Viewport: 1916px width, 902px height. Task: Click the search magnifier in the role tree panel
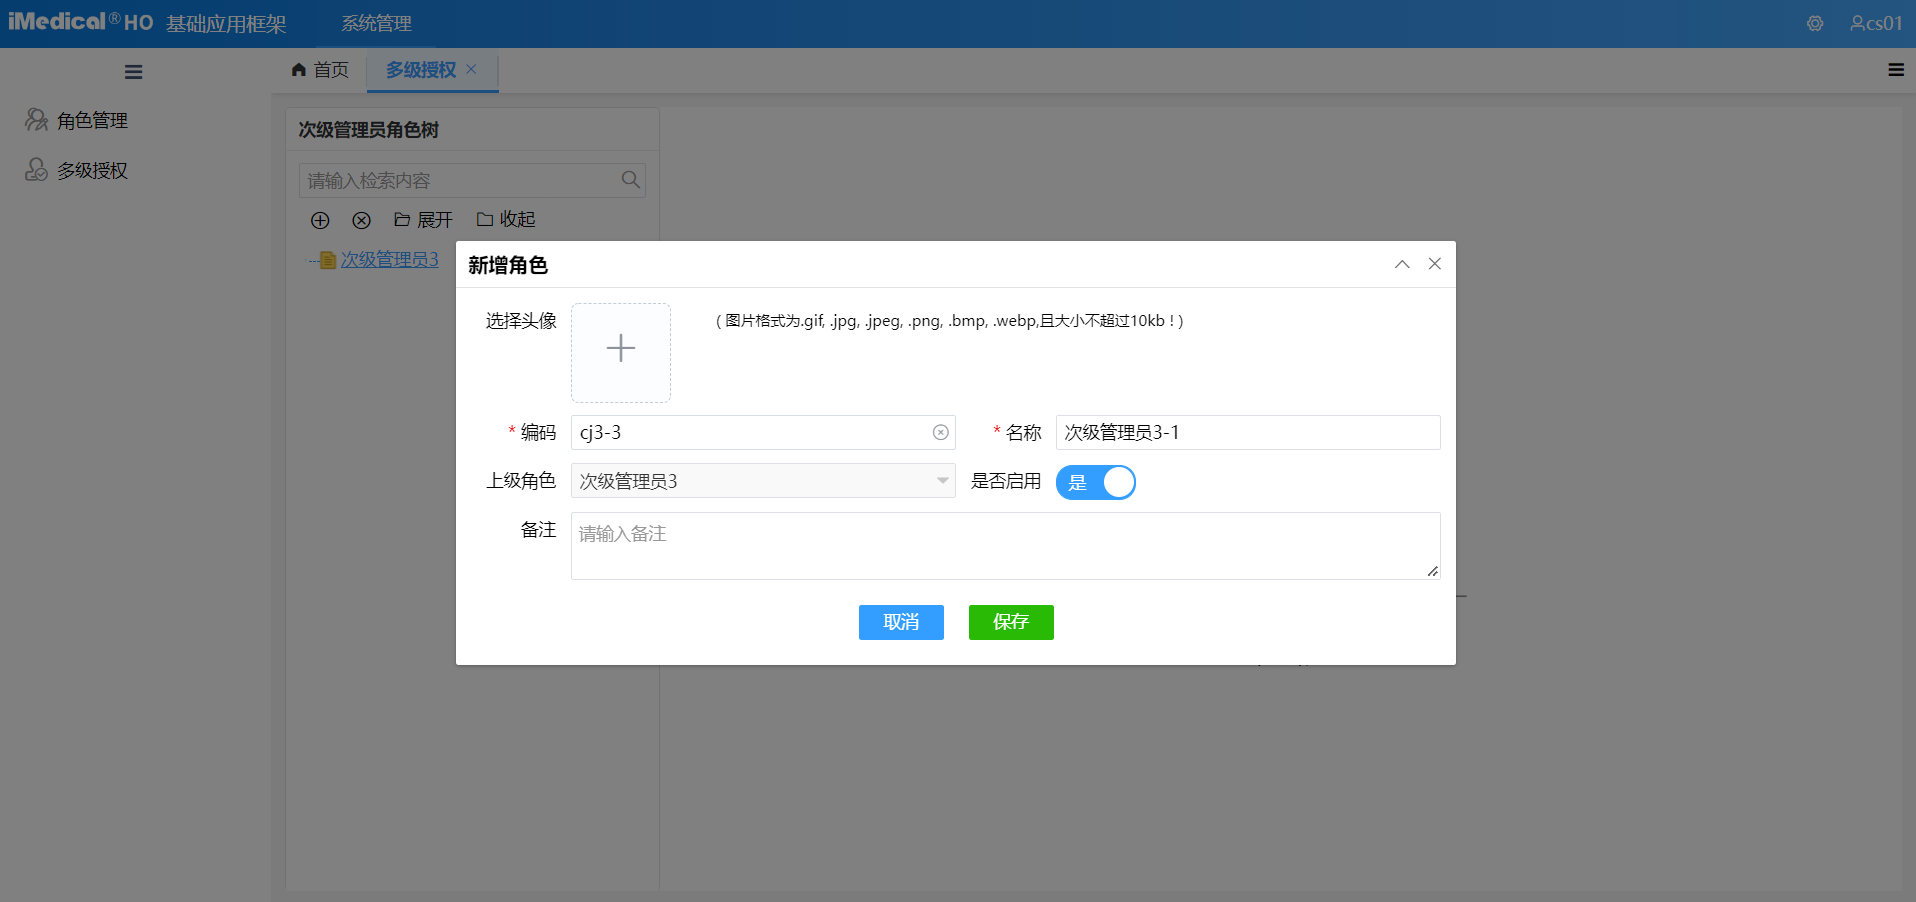(x=630, y=180)
